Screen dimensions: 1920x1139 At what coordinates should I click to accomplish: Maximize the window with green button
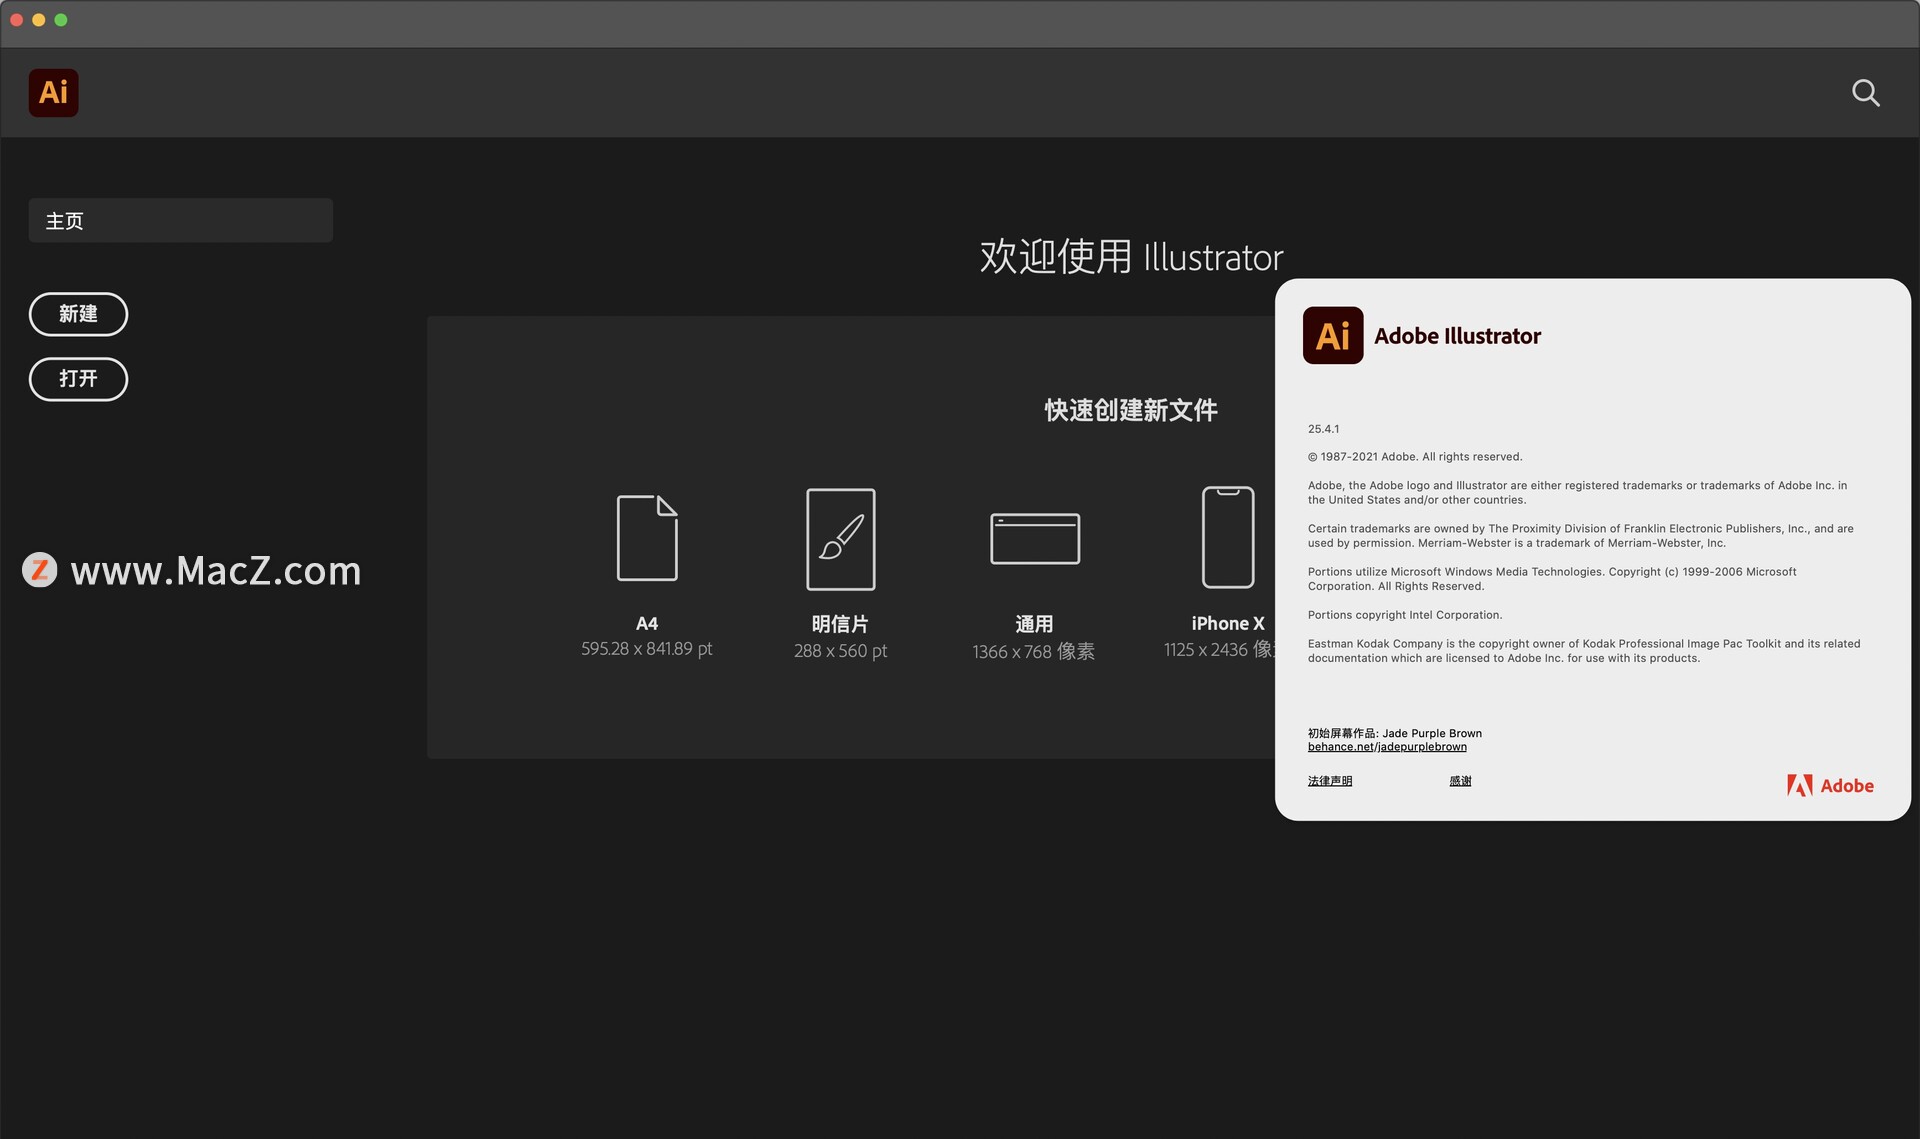(x=61, y=20)
